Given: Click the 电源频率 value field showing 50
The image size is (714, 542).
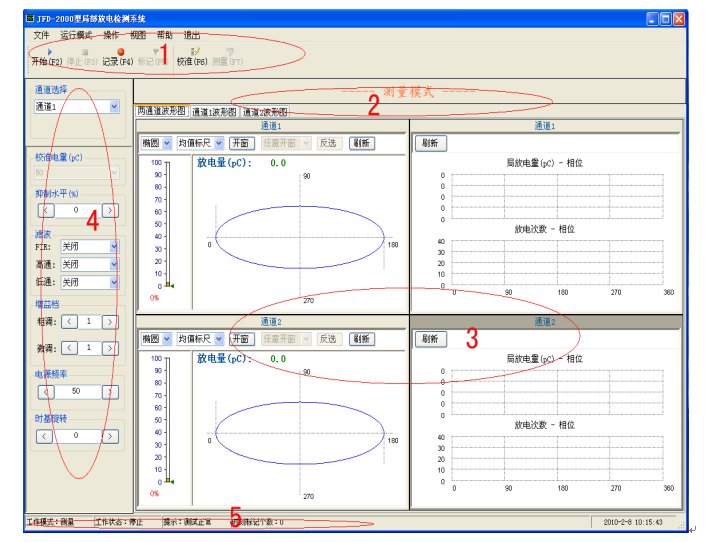Looking at the screenshot, I should pyautogui.click(x=78, y=392).
